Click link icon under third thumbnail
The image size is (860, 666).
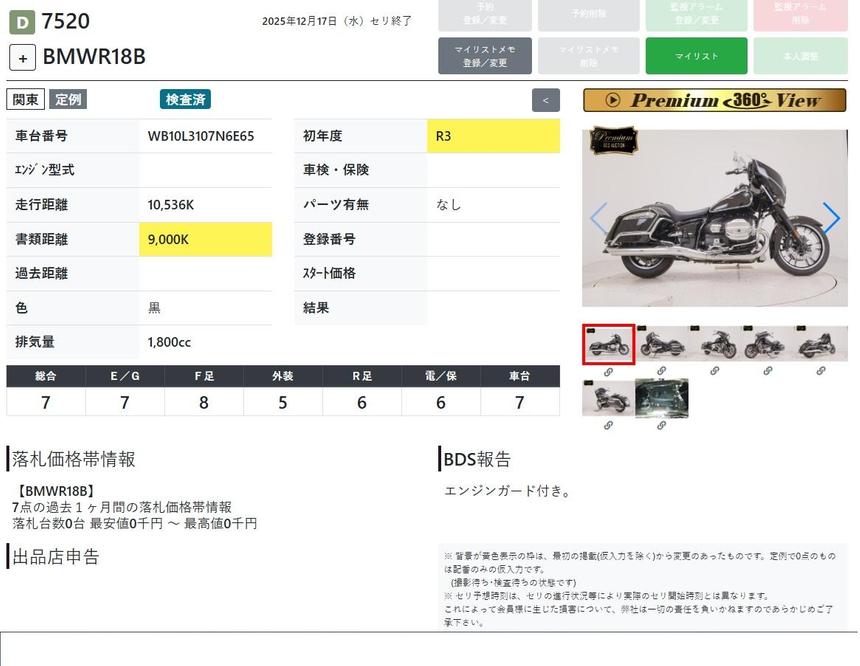click(x=714, y=371)
